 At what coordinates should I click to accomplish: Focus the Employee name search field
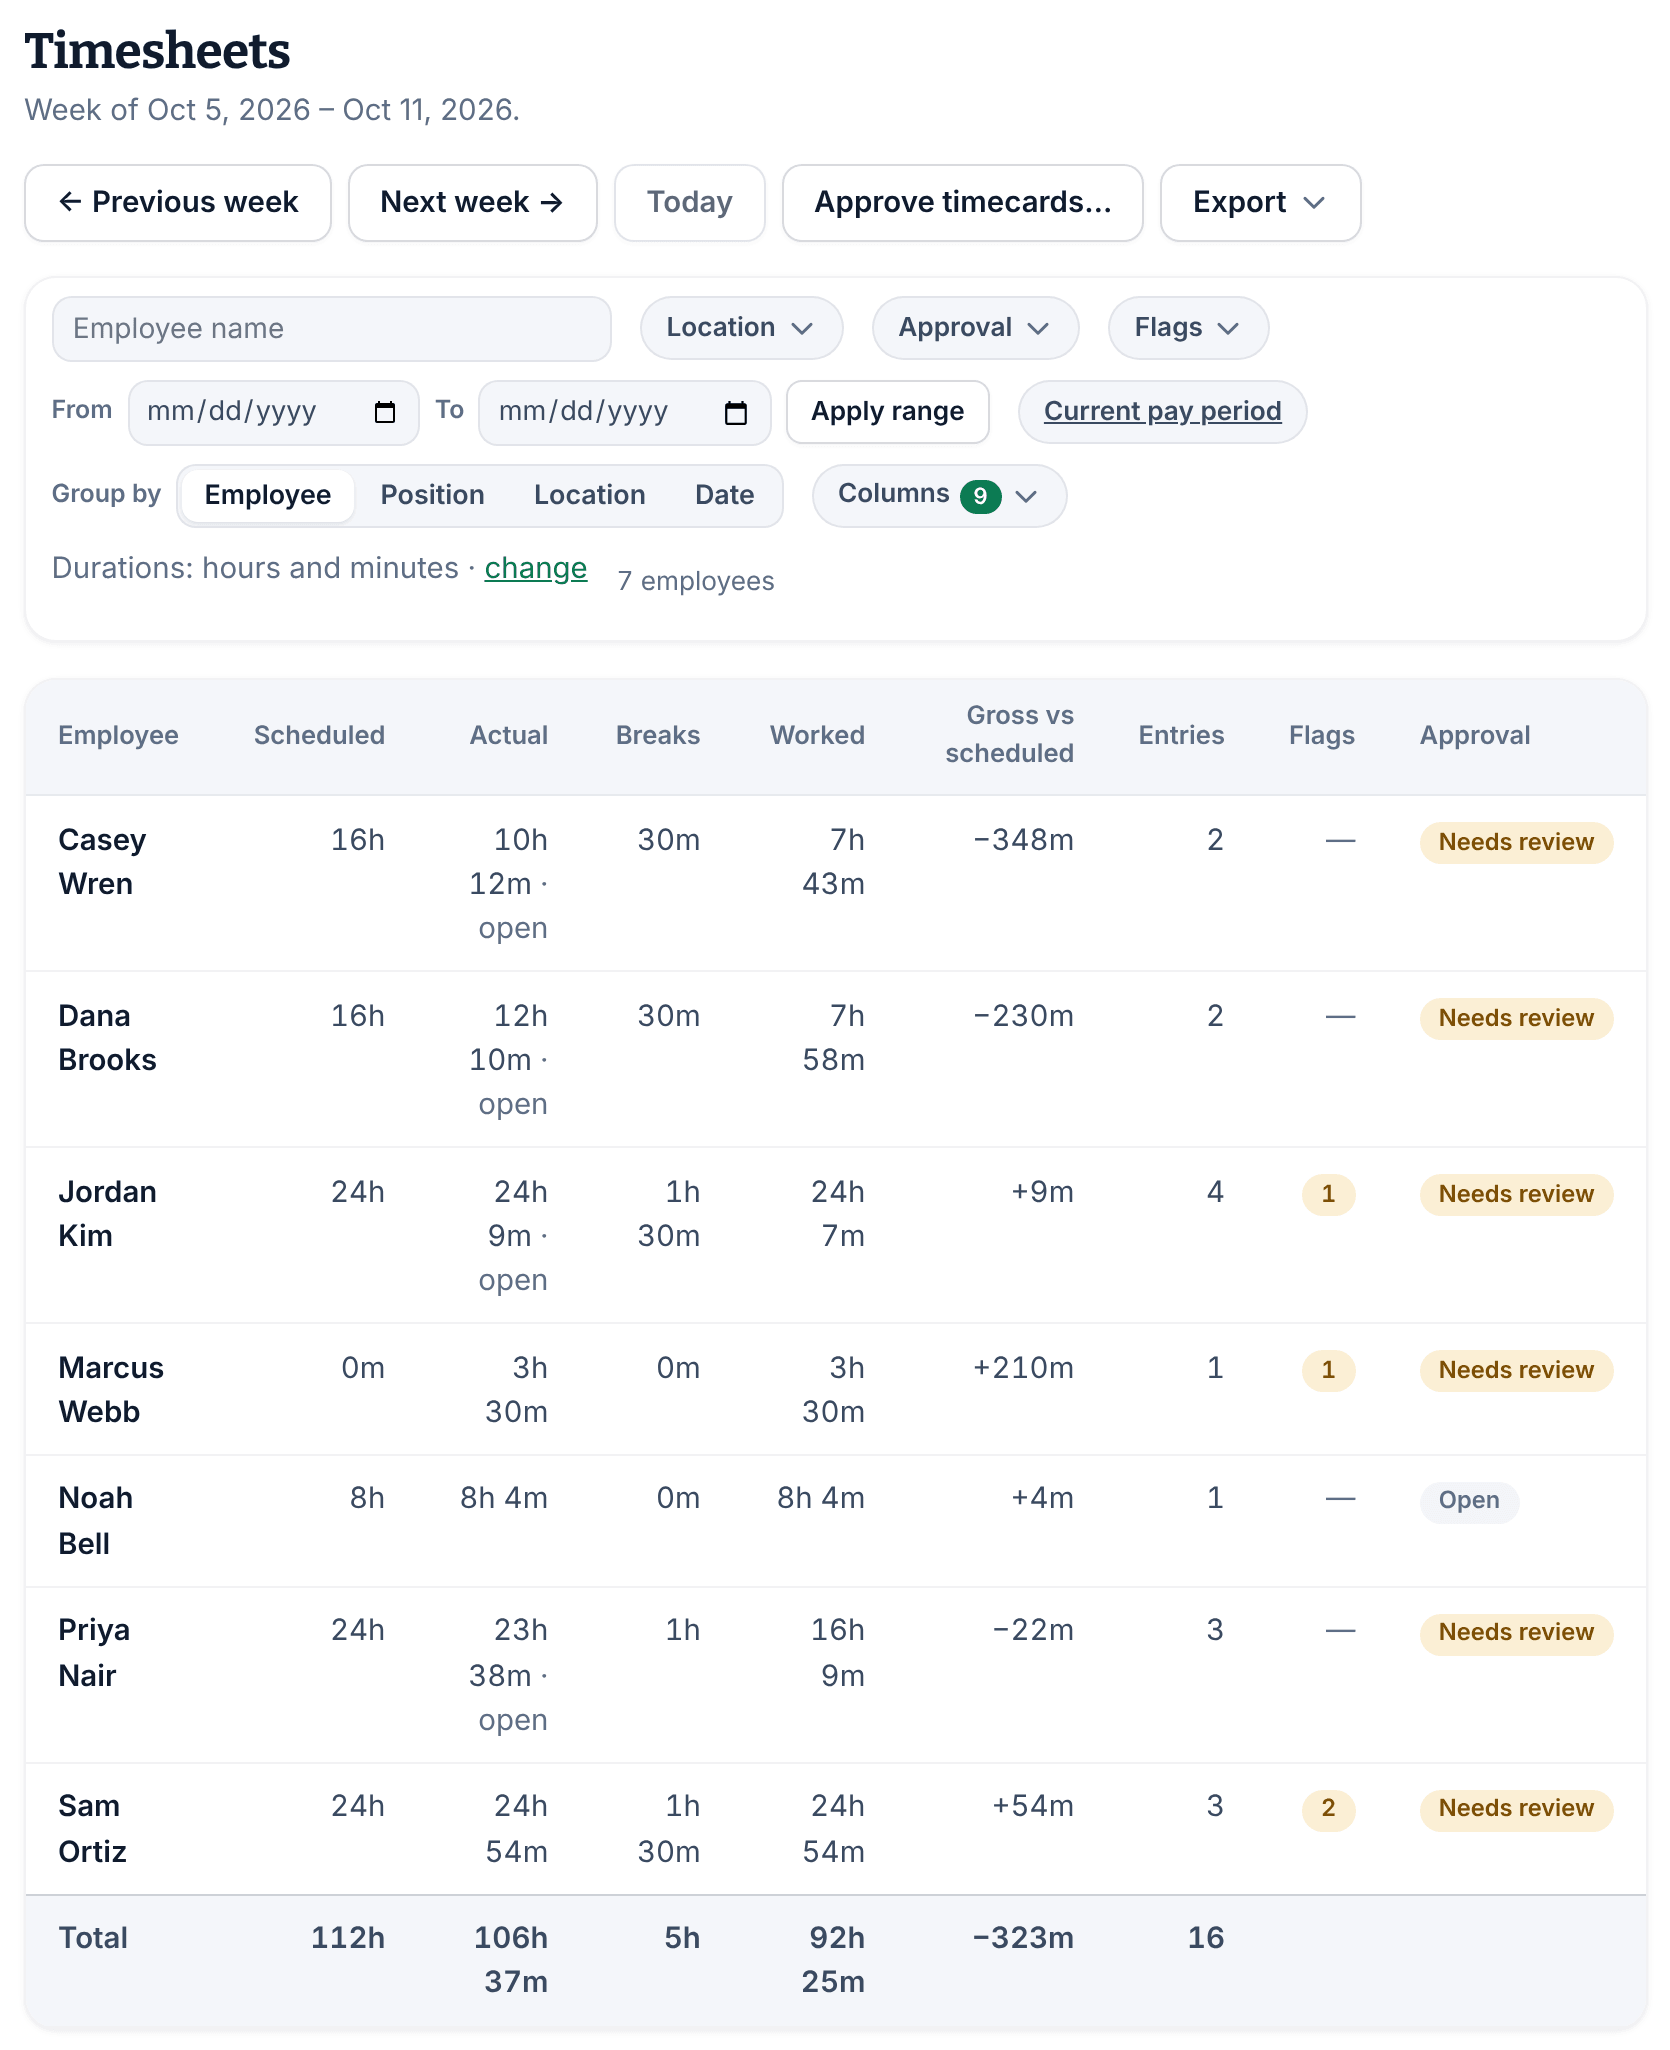click(332, 329)
